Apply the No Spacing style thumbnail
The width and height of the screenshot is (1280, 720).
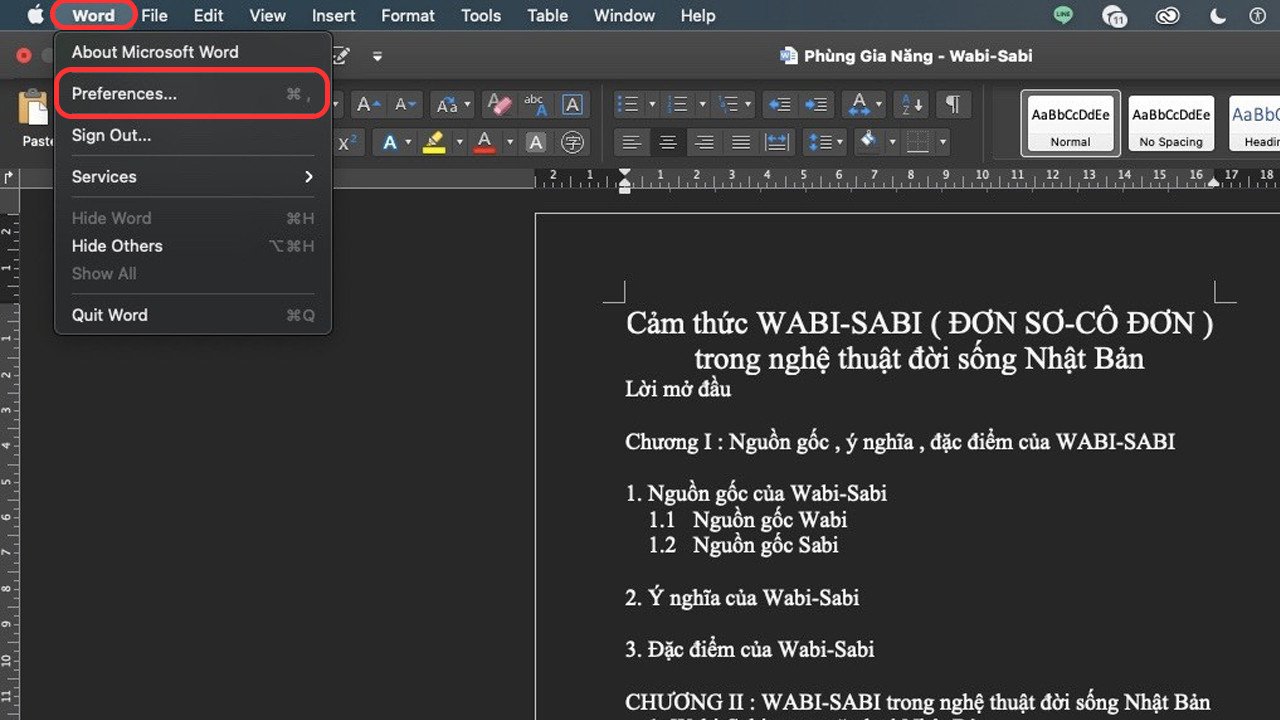click(x=1171, y=123)
